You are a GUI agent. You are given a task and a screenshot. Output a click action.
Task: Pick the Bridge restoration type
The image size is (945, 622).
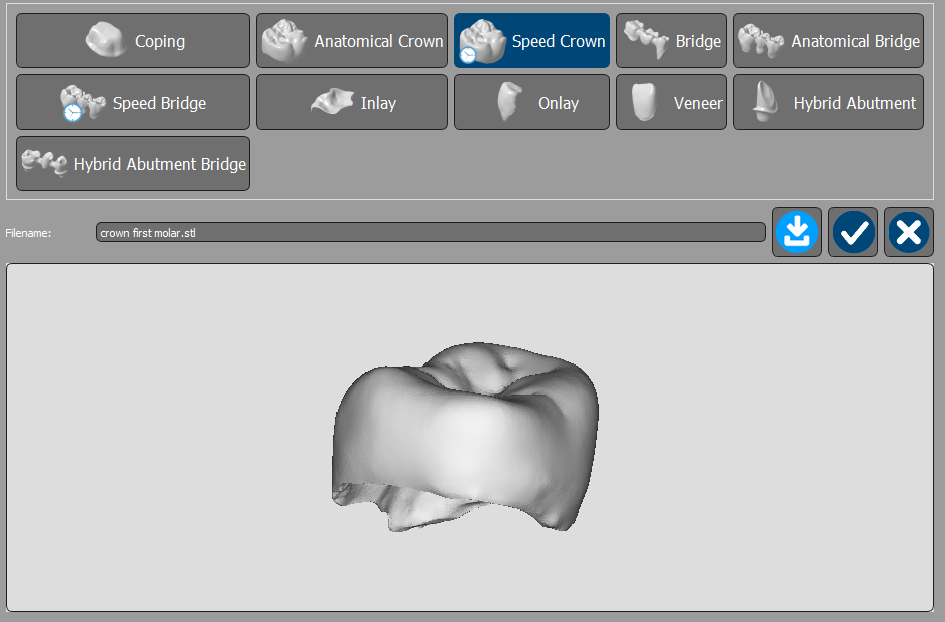coord(671,41)
